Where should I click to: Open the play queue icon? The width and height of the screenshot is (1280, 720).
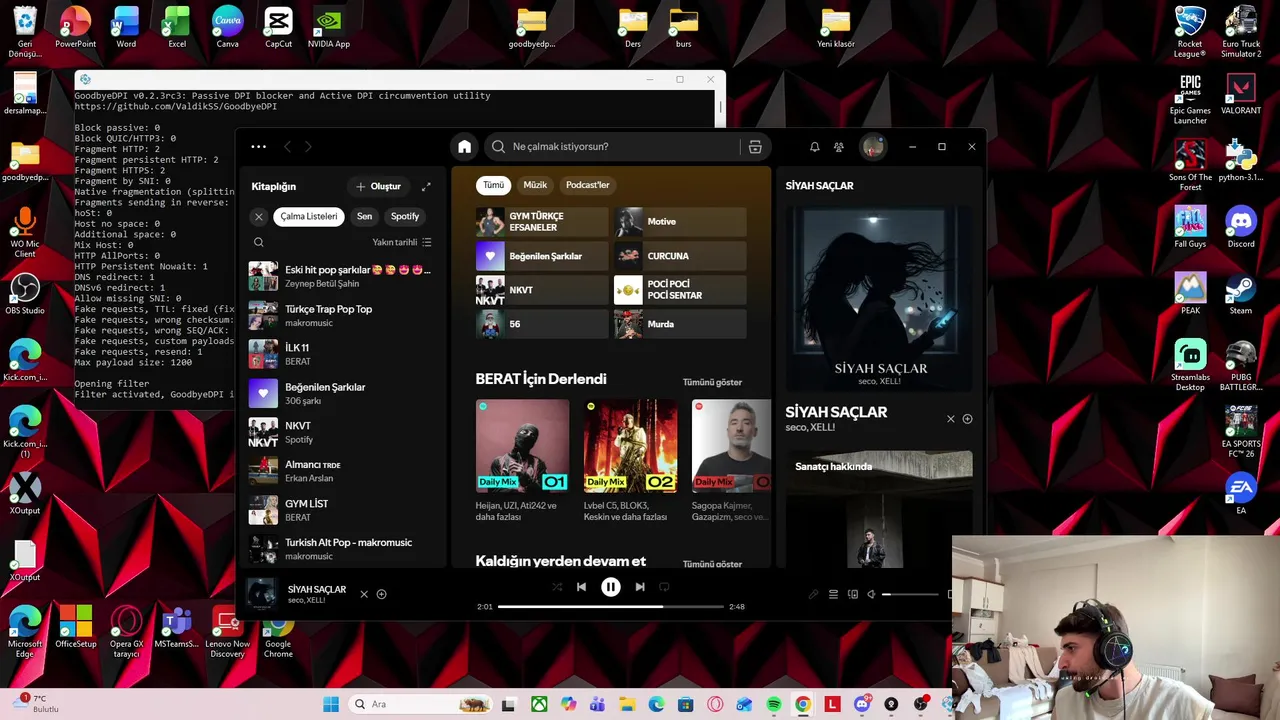(x=833, y=594)
